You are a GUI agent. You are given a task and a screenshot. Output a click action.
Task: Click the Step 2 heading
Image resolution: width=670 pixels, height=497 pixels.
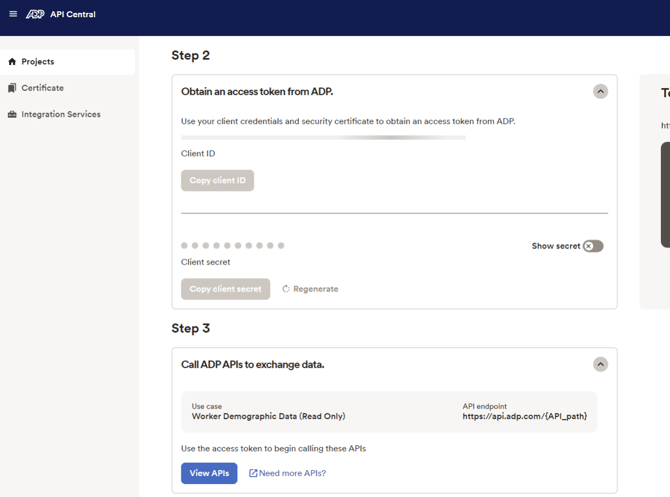click(x=191, y=55)
